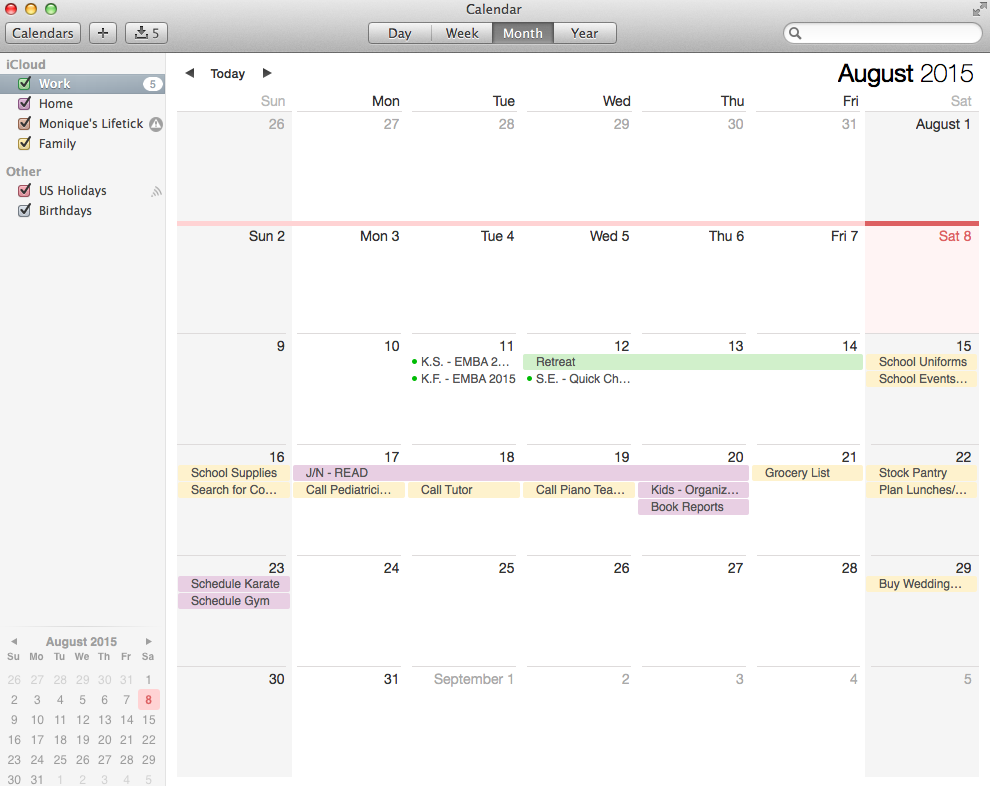Screen dimensions: 990x786
Task: Switch to the Year view tab
Action: (584, 33)
